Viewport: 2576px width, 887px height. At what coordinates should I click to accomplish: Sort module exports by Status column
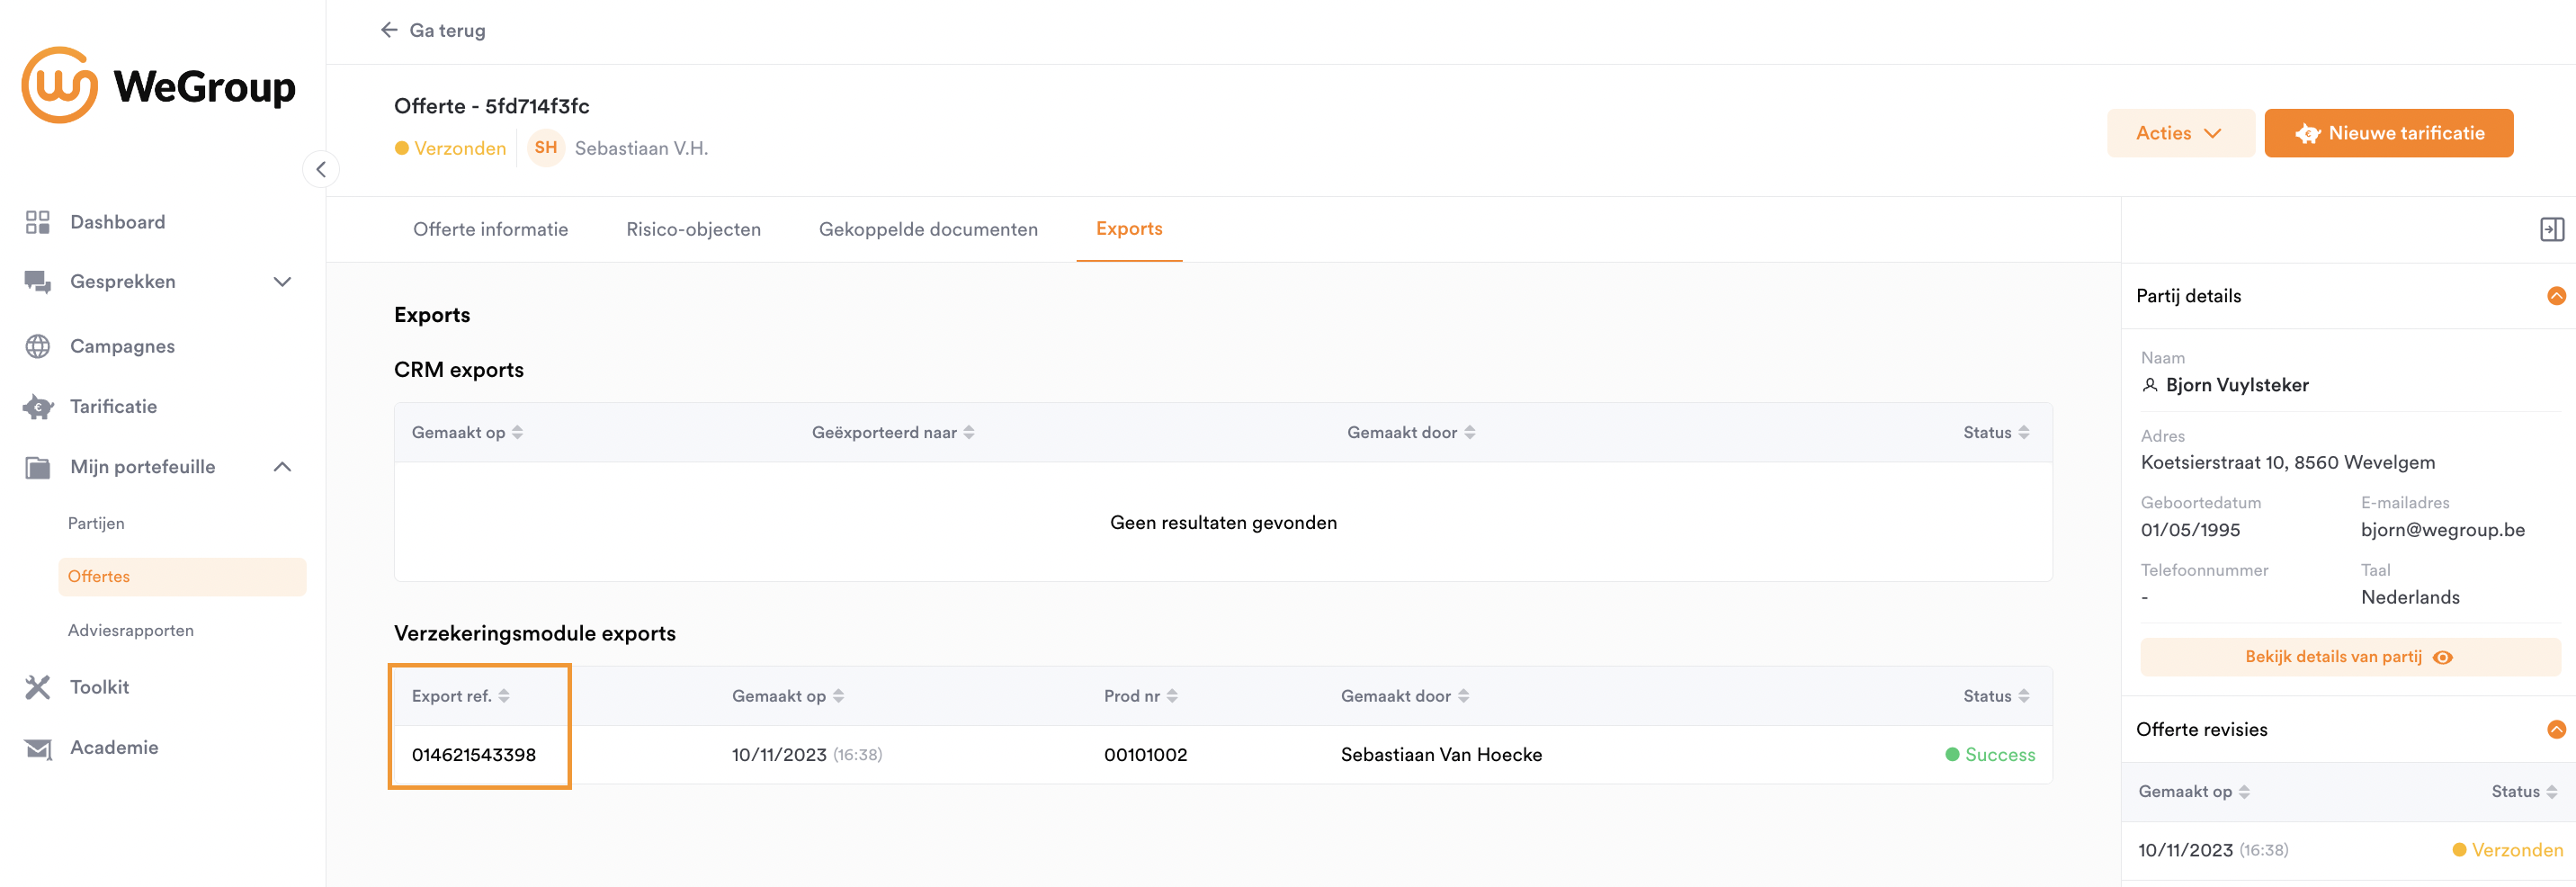point(2023,696)
